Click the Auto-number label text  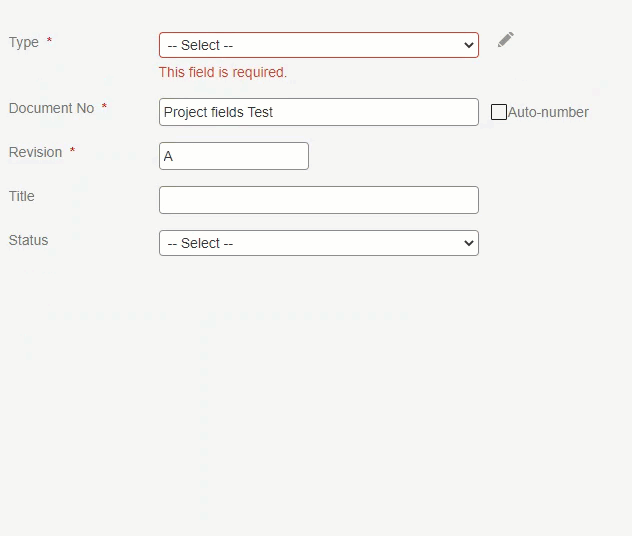click(548, 112)
